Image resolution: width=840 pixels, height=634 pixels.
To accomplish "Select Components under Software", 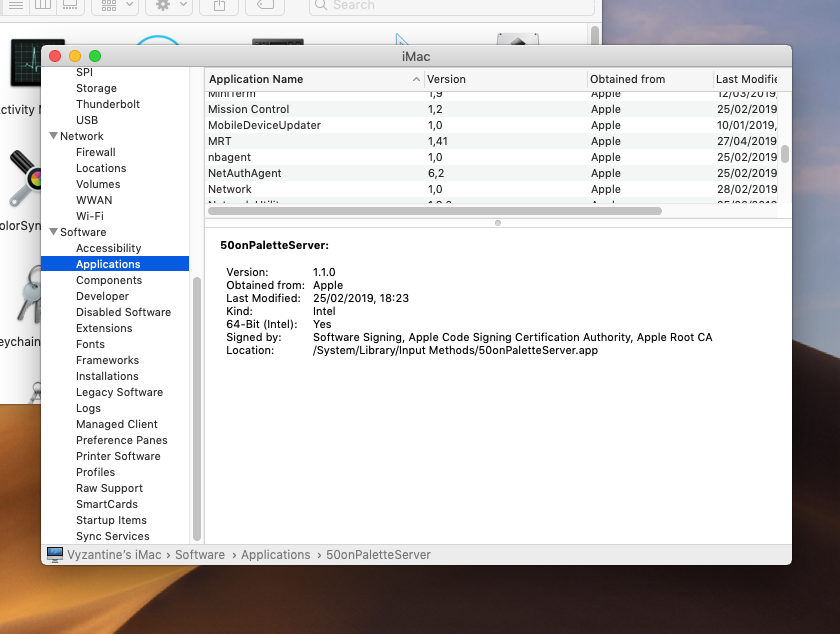I will [109, 280].
